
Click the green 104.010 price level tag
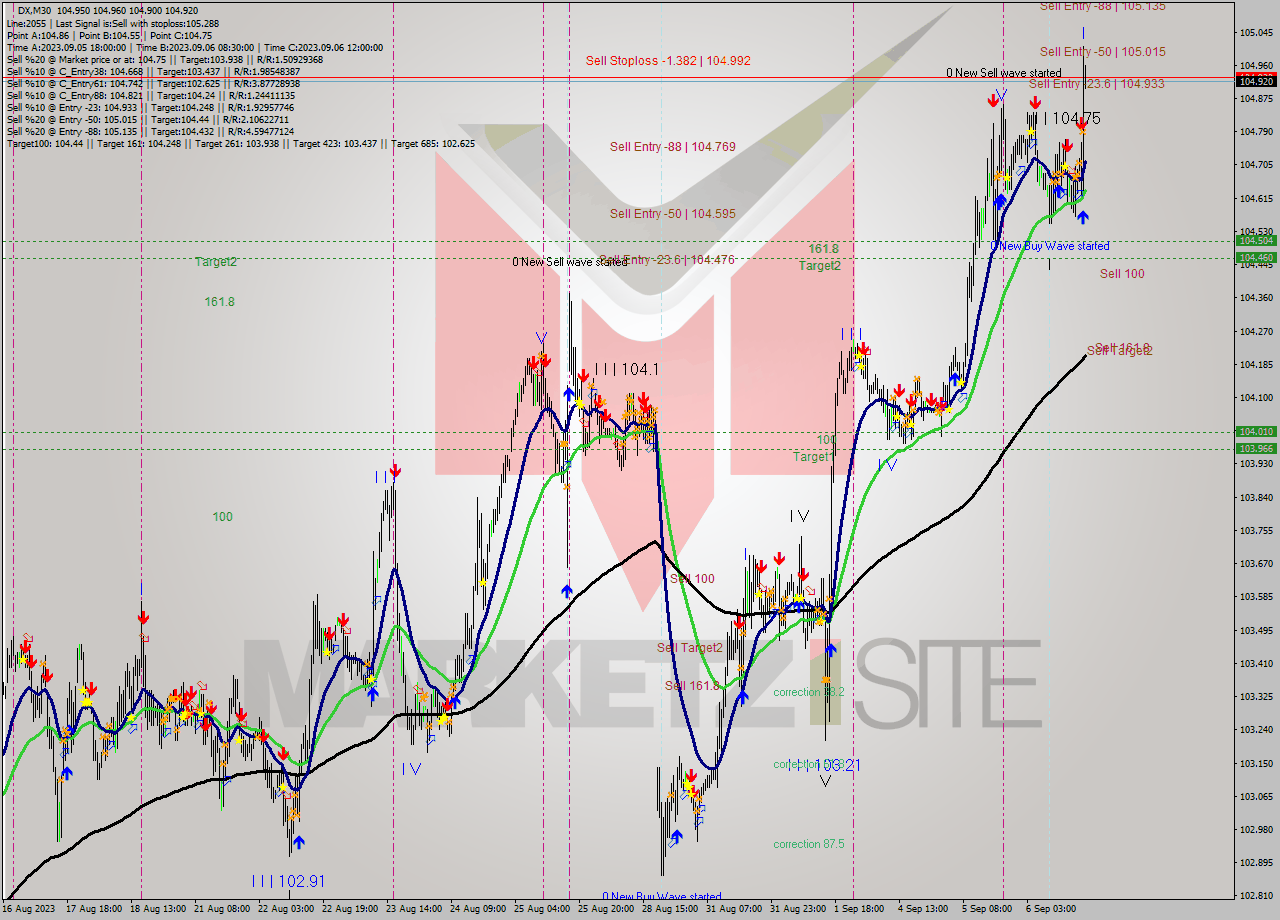[1257, 431]
